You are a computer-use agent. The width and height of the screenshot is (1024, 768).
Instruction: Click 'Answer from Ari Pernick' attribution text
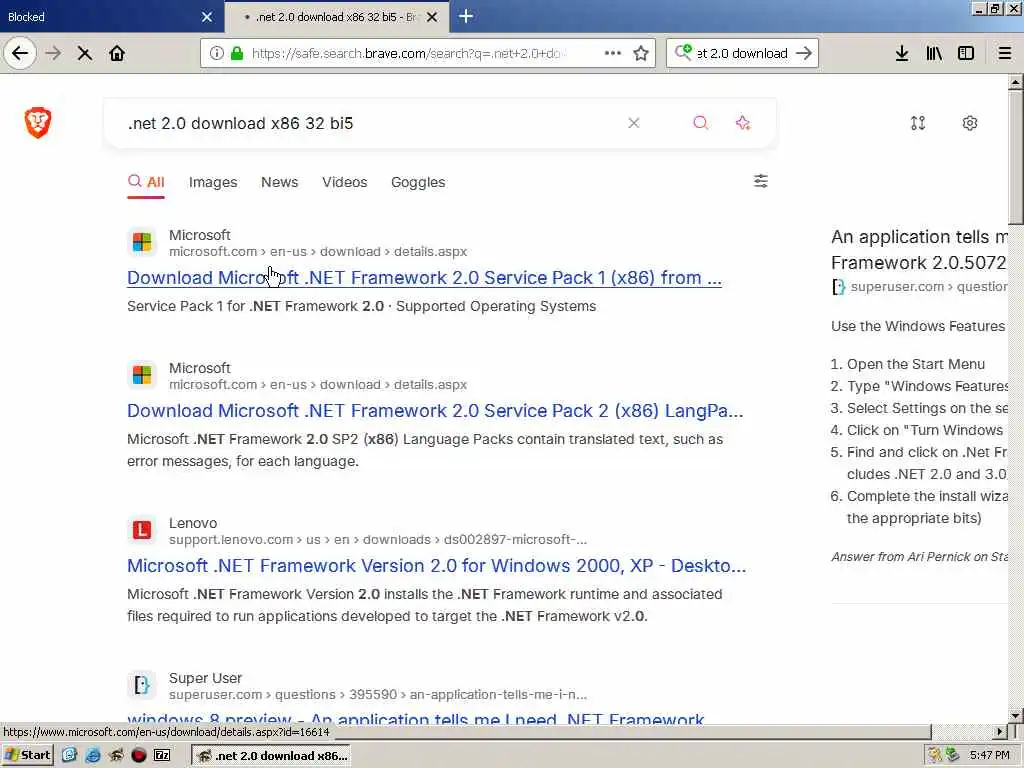point(919,556)
